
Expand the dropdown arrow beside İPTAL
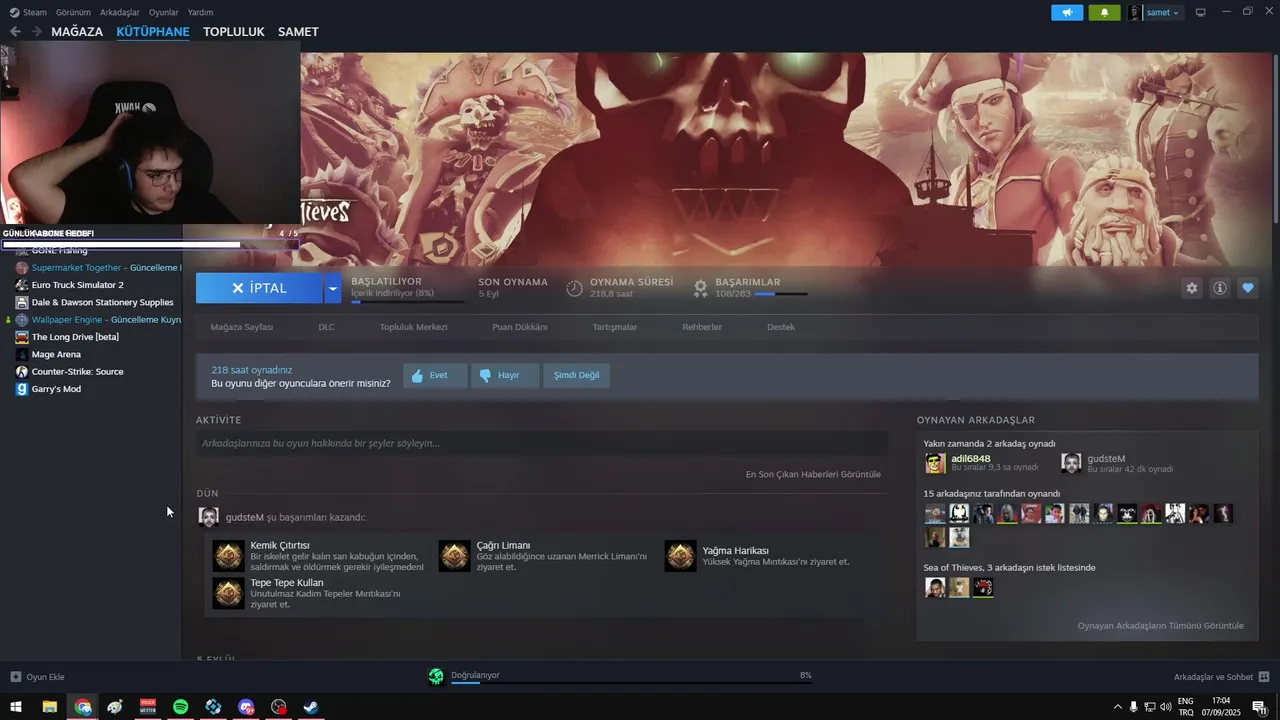click(333, 288)
